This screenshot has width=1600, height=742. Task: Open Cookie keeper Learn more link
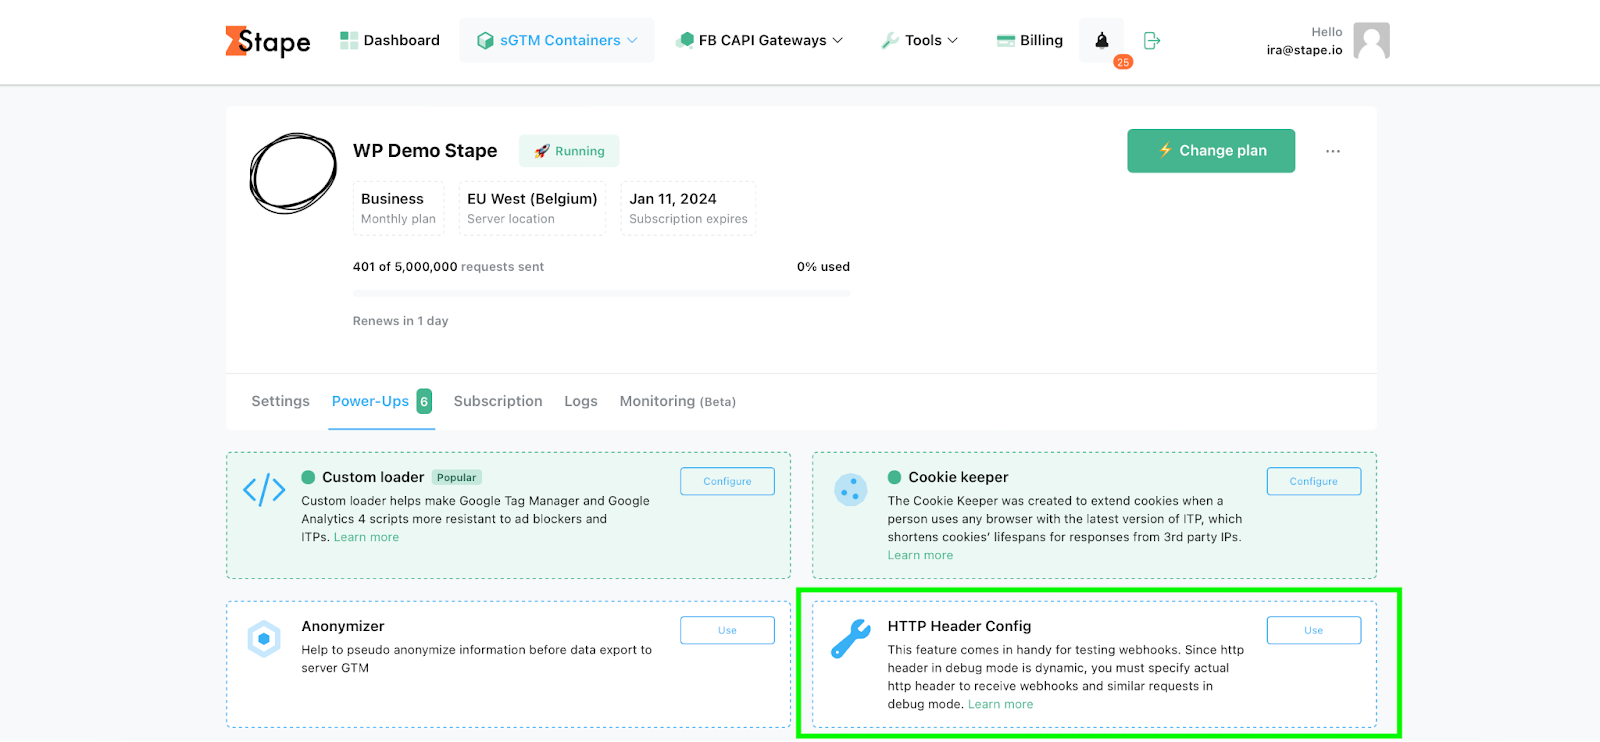click(x=920, y=555)
